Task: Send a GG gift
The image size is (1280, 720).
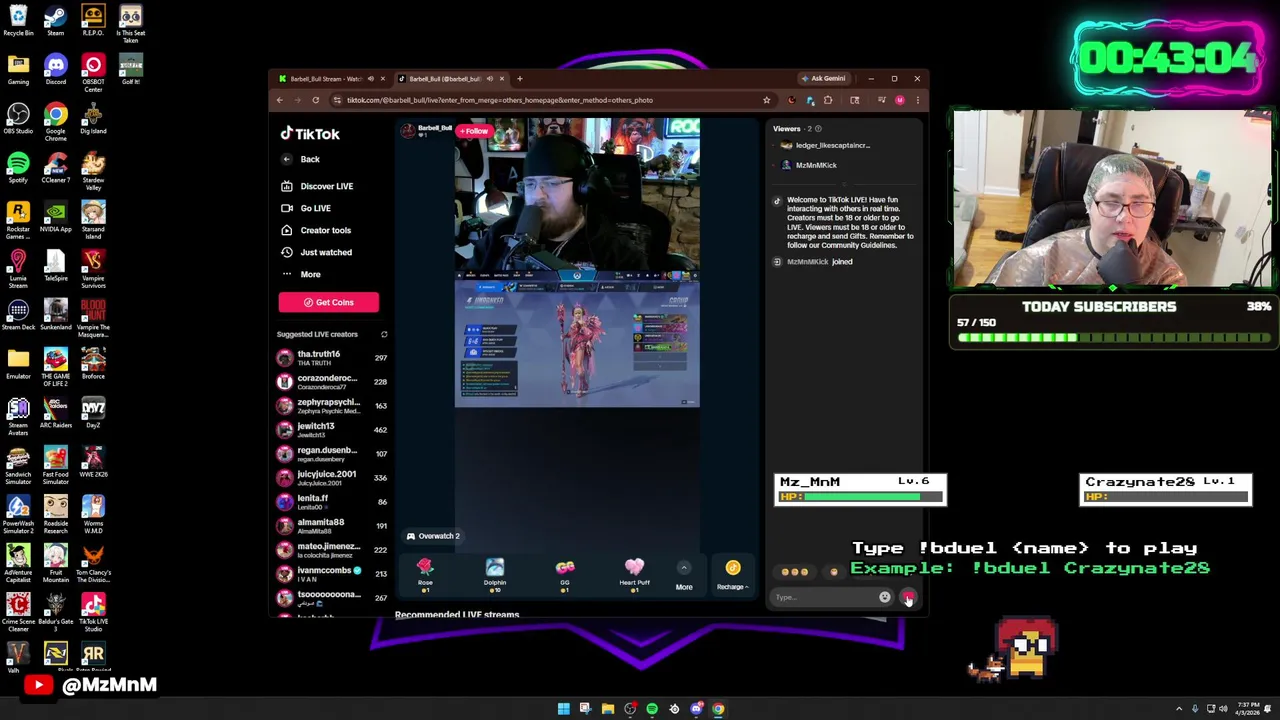Action: (x=565, y=575)
